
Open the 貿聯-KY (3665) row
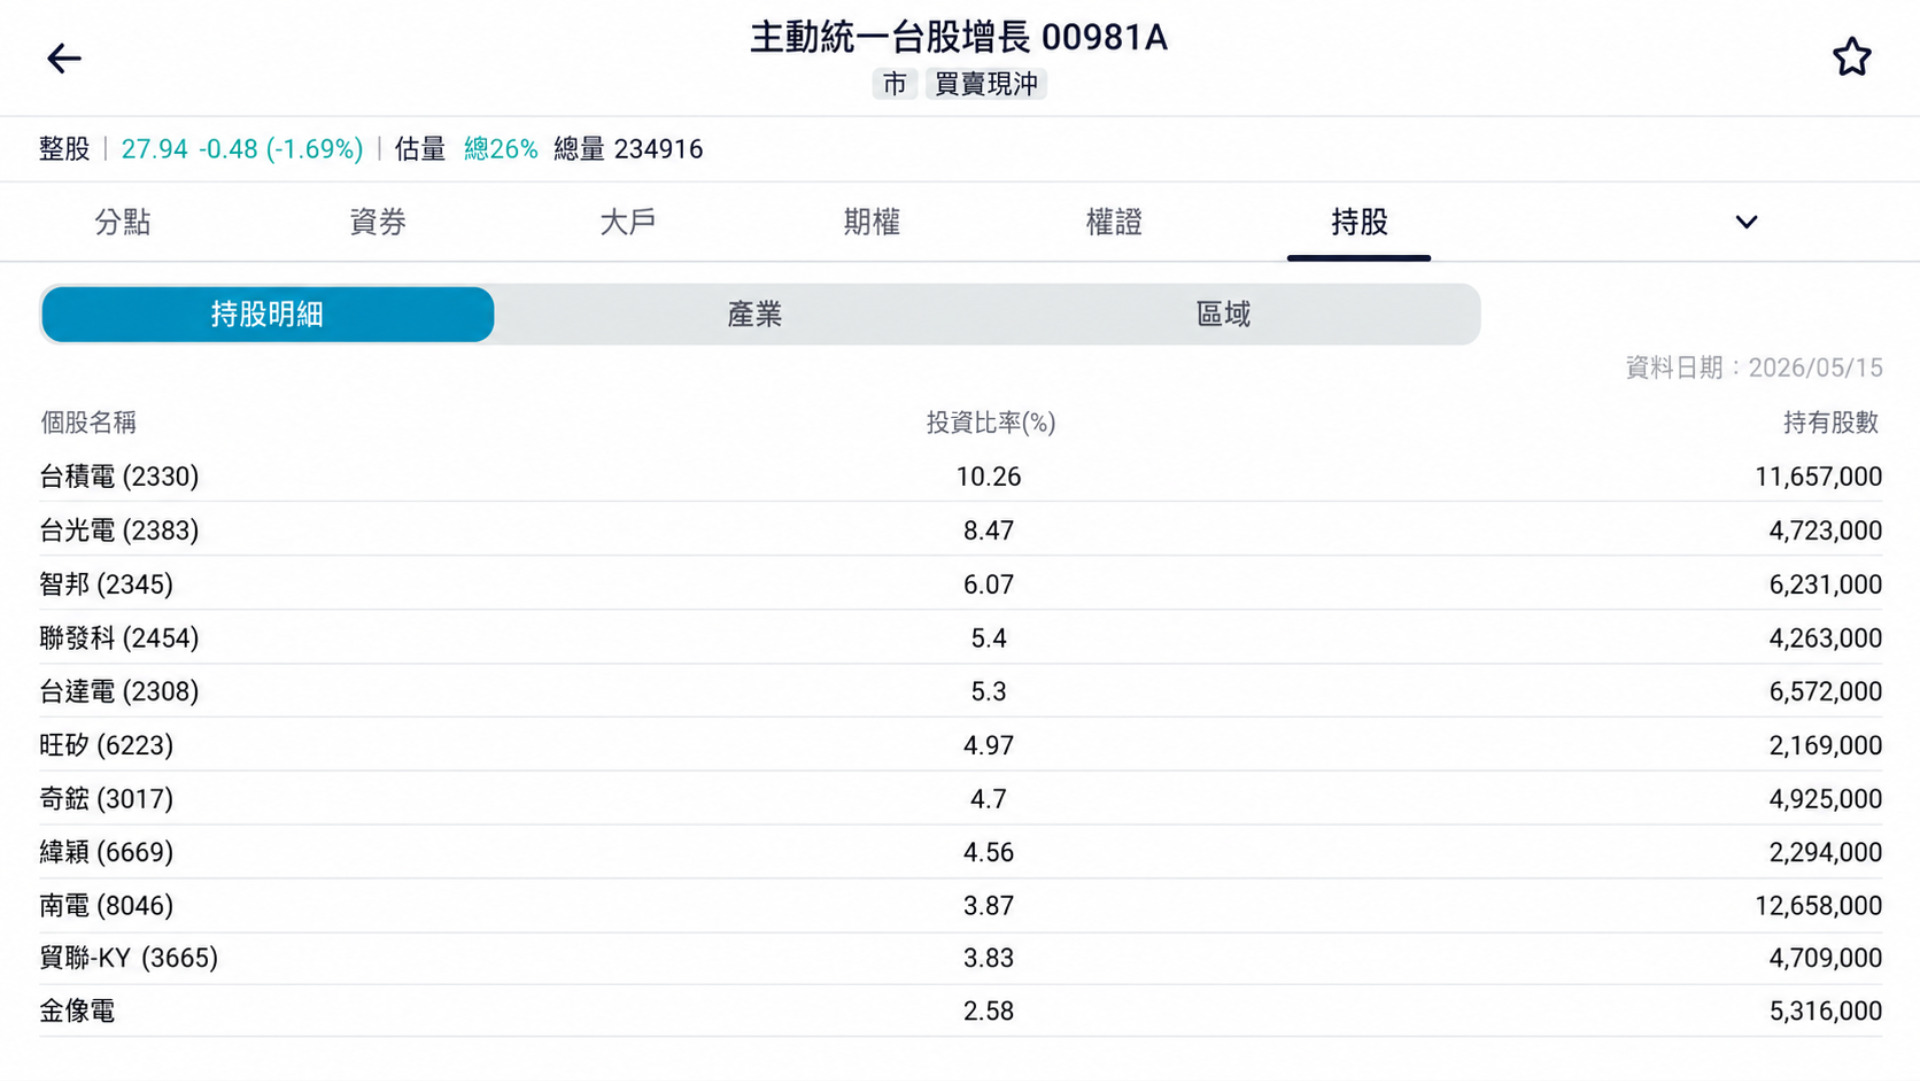pos(960,958)
